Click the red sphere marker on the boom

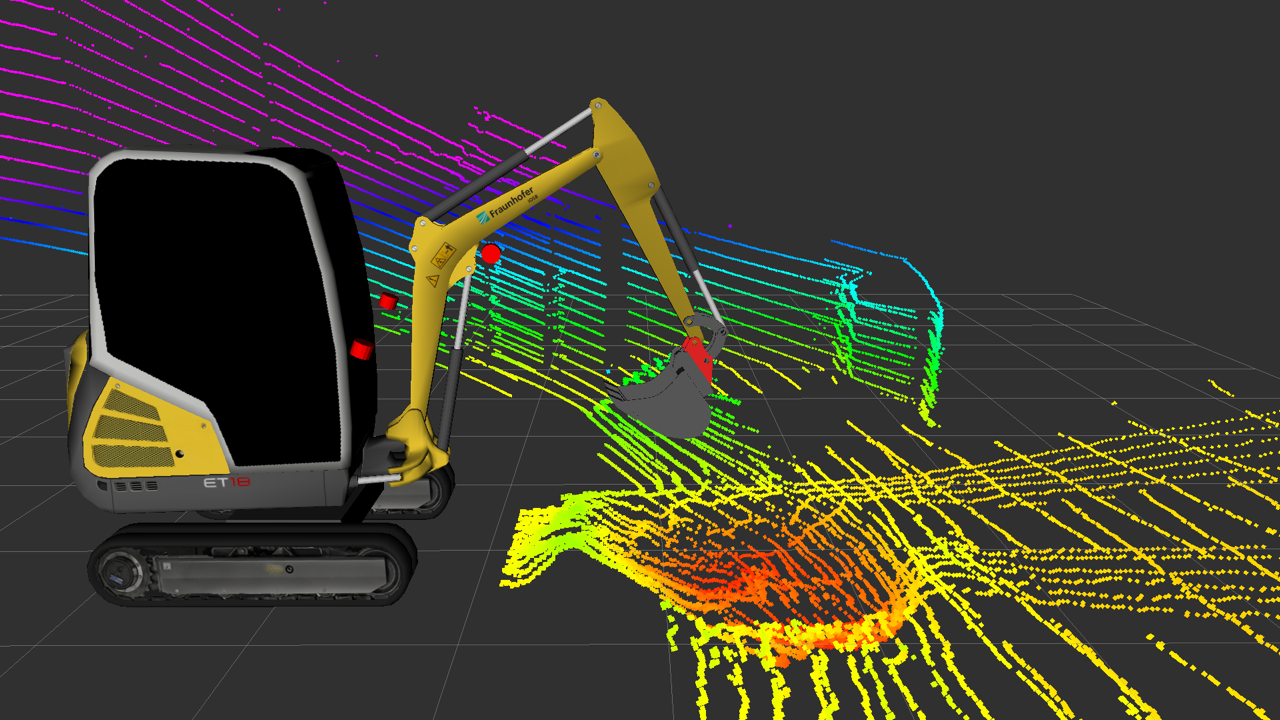491,254
